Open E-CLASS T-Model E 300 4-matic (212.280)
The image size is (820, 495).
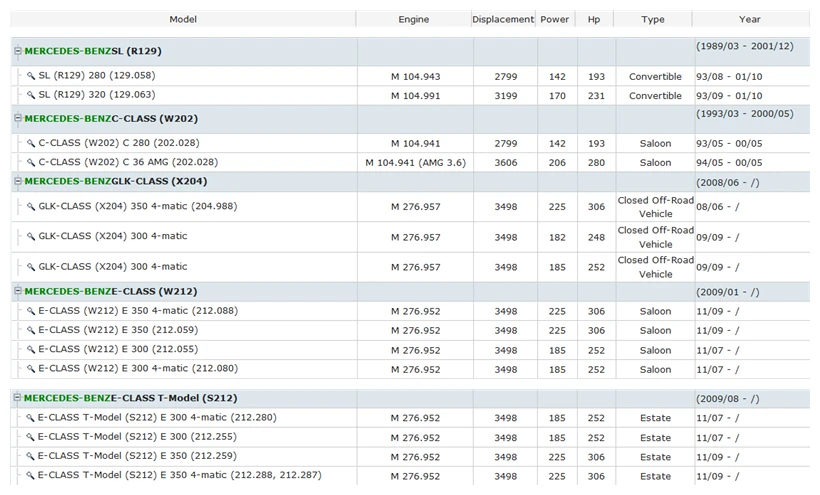pyautogui.click(x=157, y=417)
